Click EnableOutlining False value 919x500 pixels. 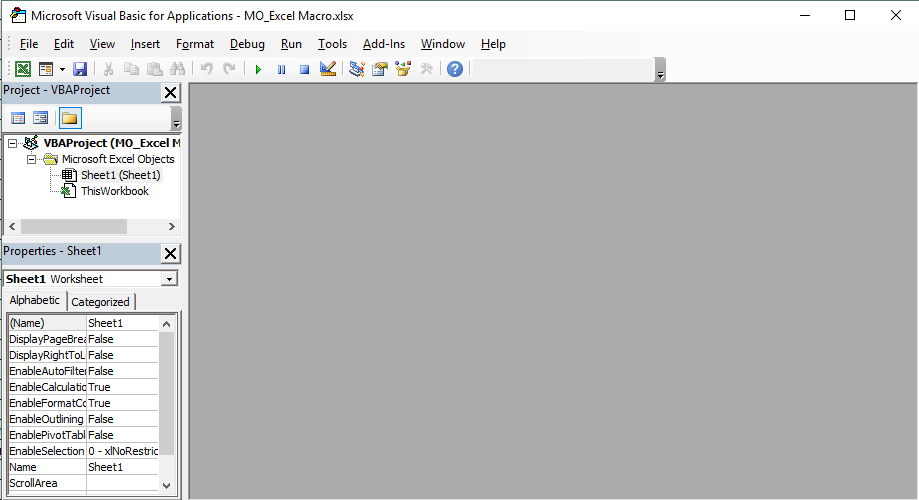pyautogui.click(x=122, y=419)
